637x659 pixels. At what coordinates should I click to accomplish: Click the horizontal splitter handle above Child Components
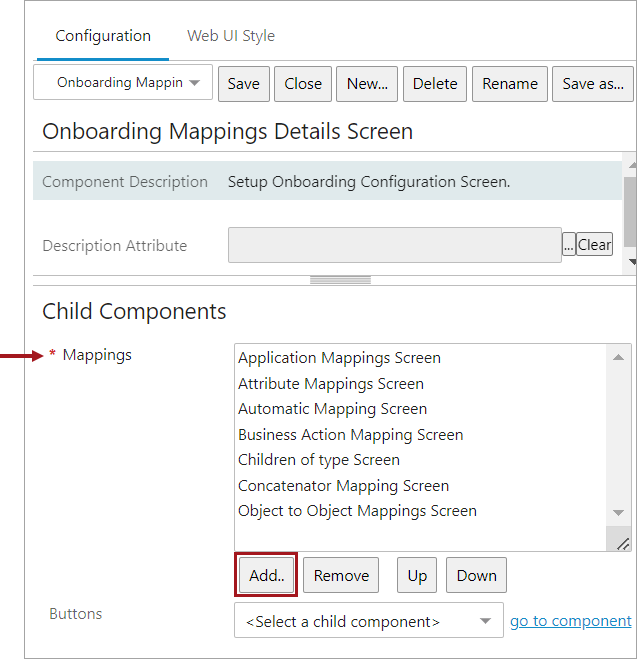[x=340, y=280]
